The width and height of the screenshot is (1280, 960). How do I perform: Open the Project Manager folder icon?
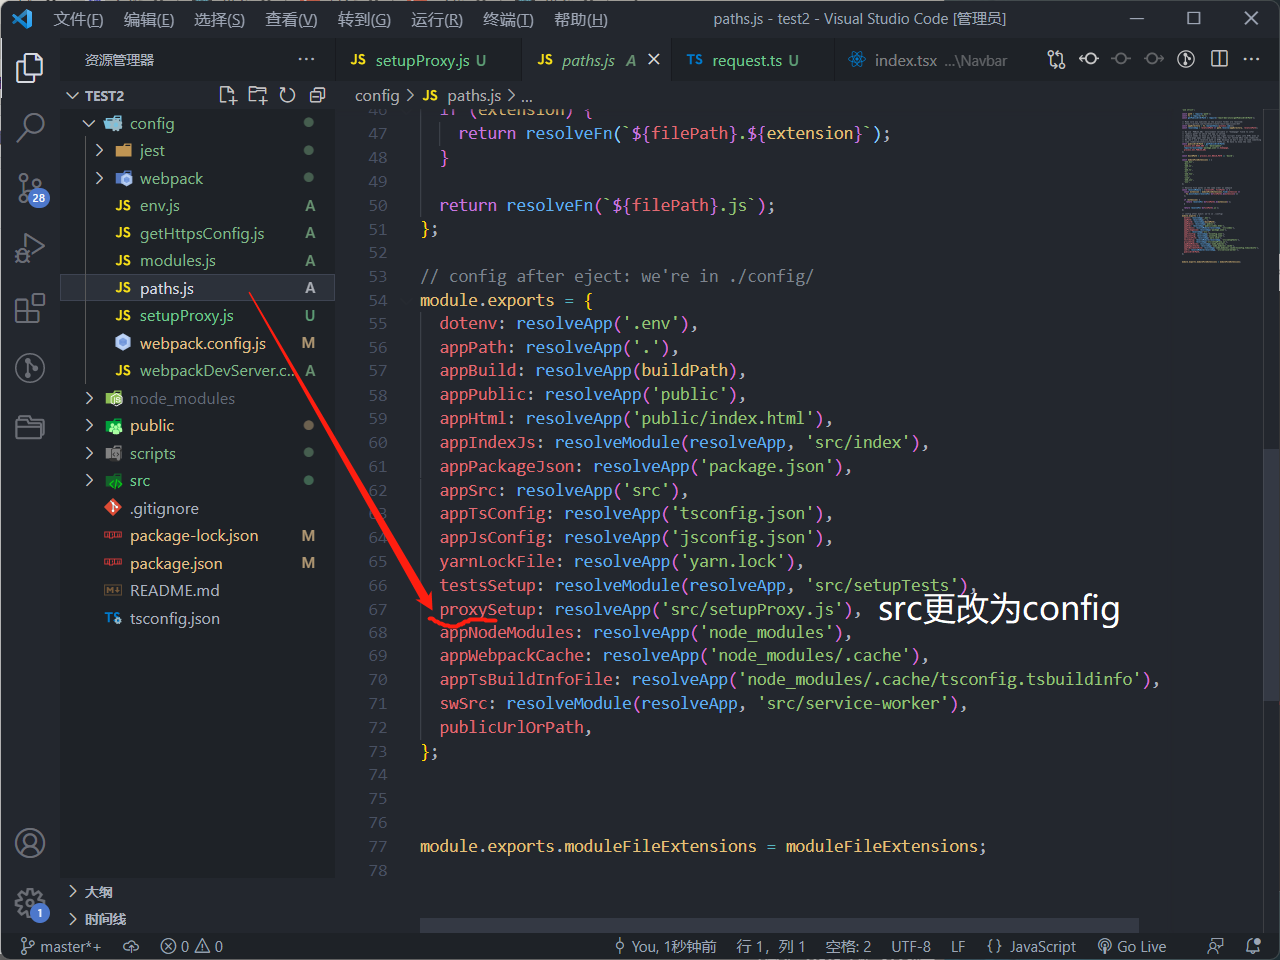[30, 428]
